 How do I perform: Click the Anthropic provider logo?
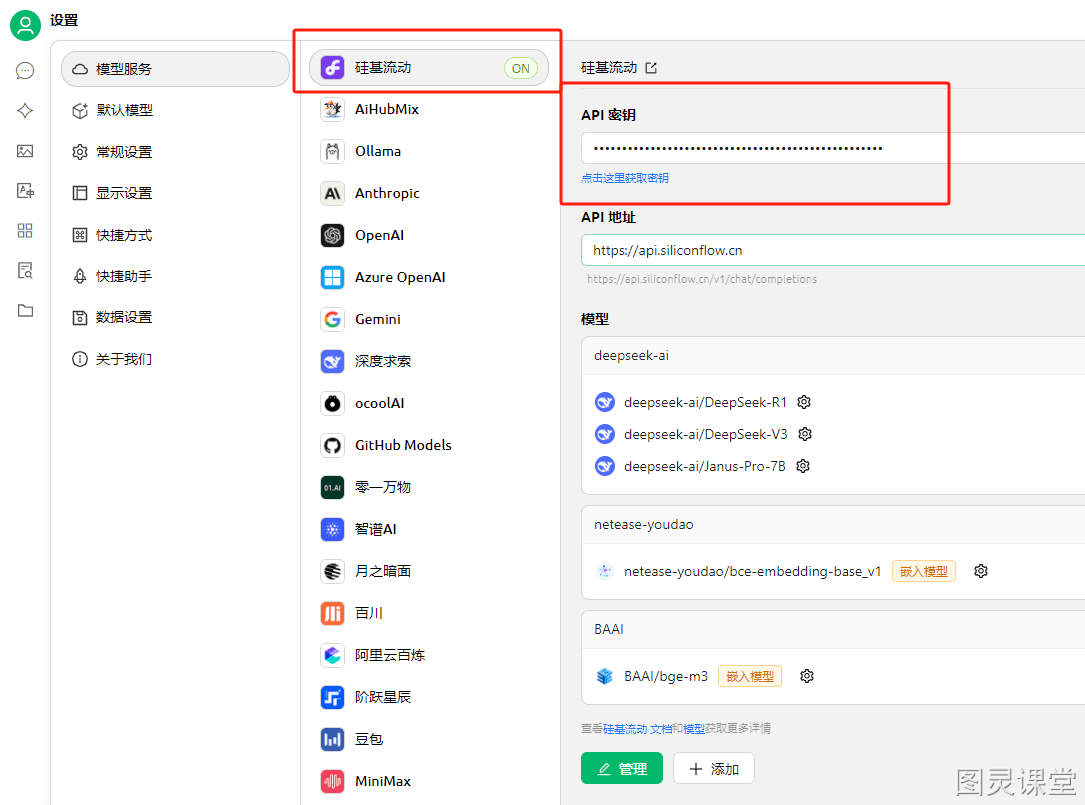click(332, 193)
